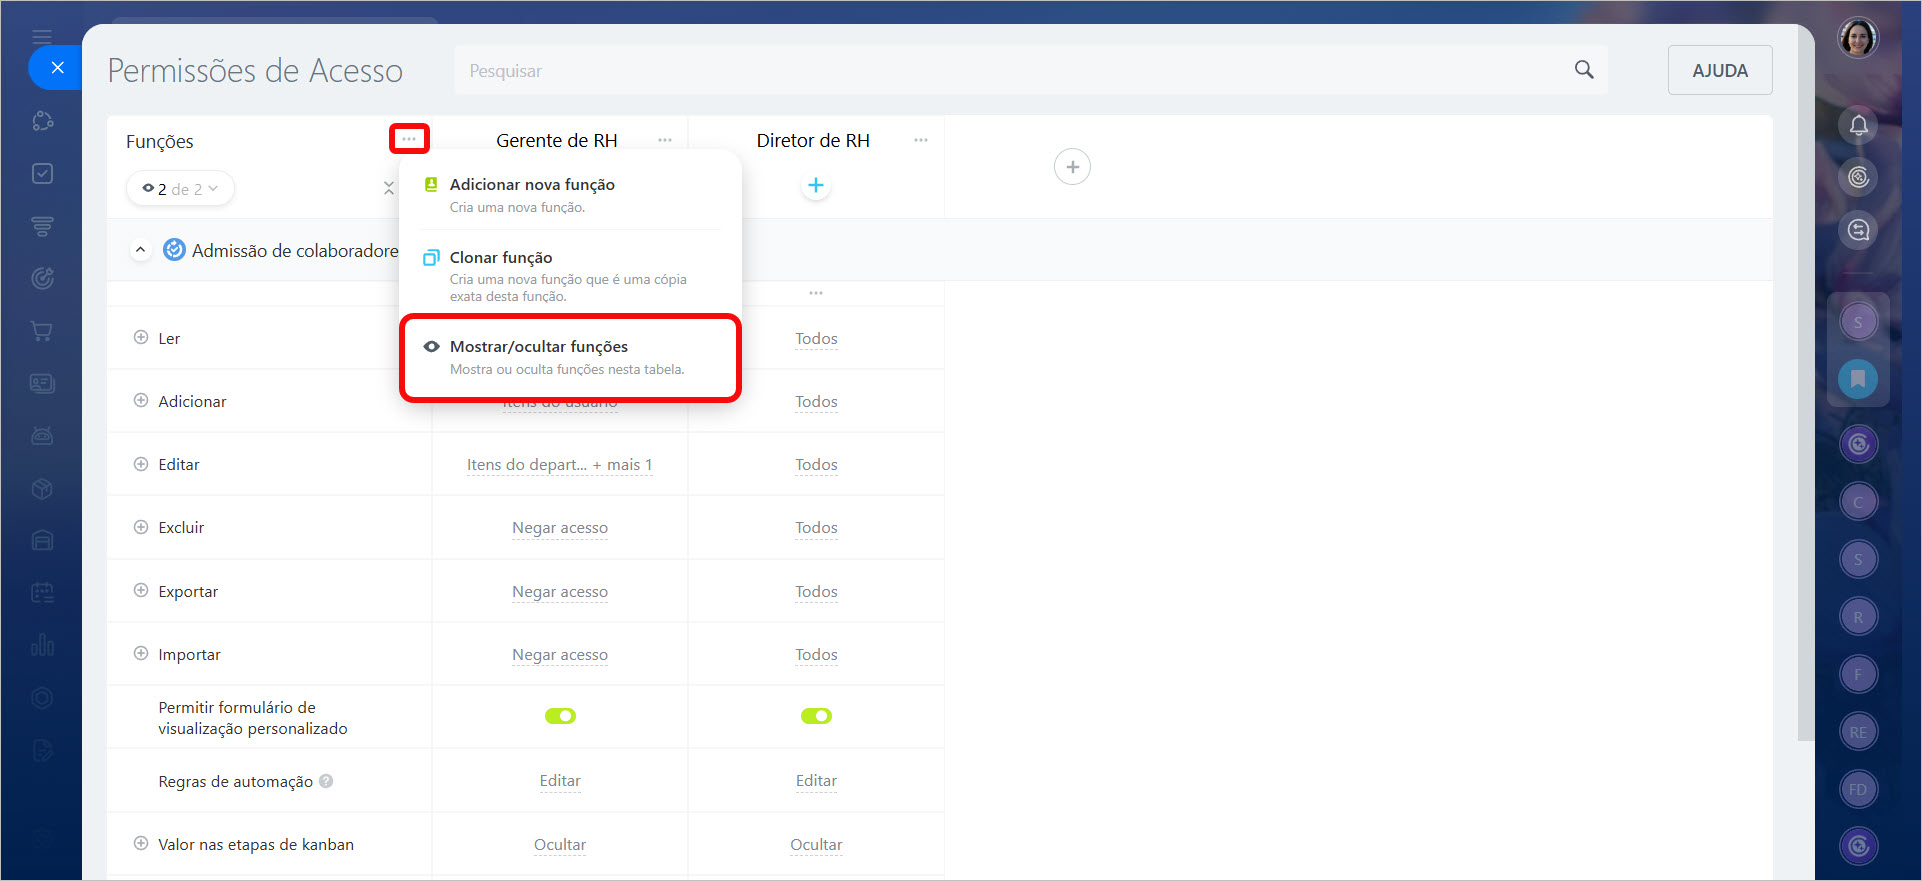Open the '2 de 2' visible roles dropdown
1922x881 pixels.
pos(181,188)
